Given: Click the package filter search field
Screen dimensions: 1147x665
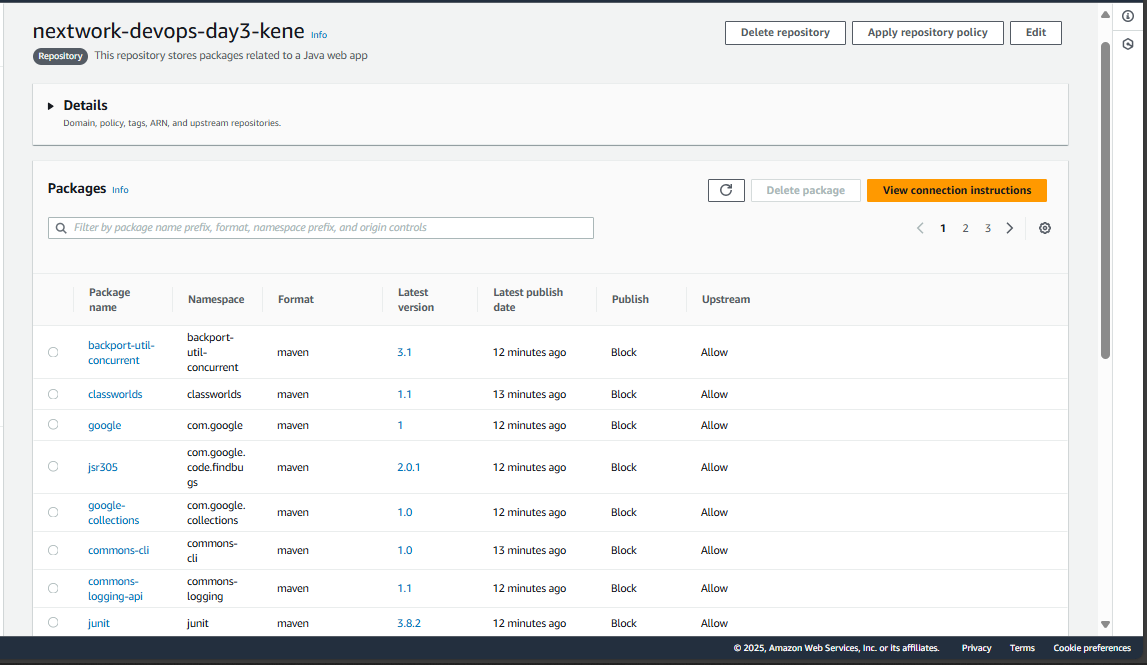Looking at the screenshot, I should (321, 228).
